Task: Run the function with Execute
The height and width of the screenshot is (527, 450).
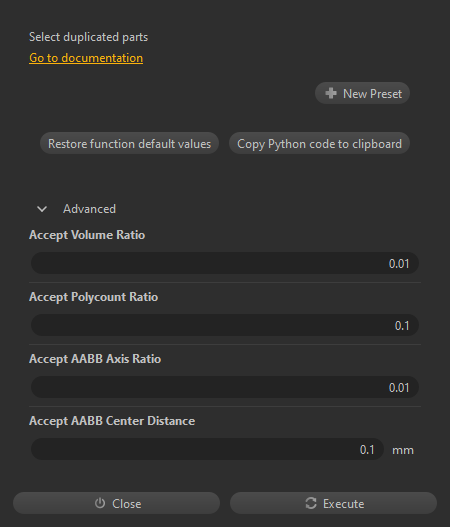Action: click(x=333, y=503)
